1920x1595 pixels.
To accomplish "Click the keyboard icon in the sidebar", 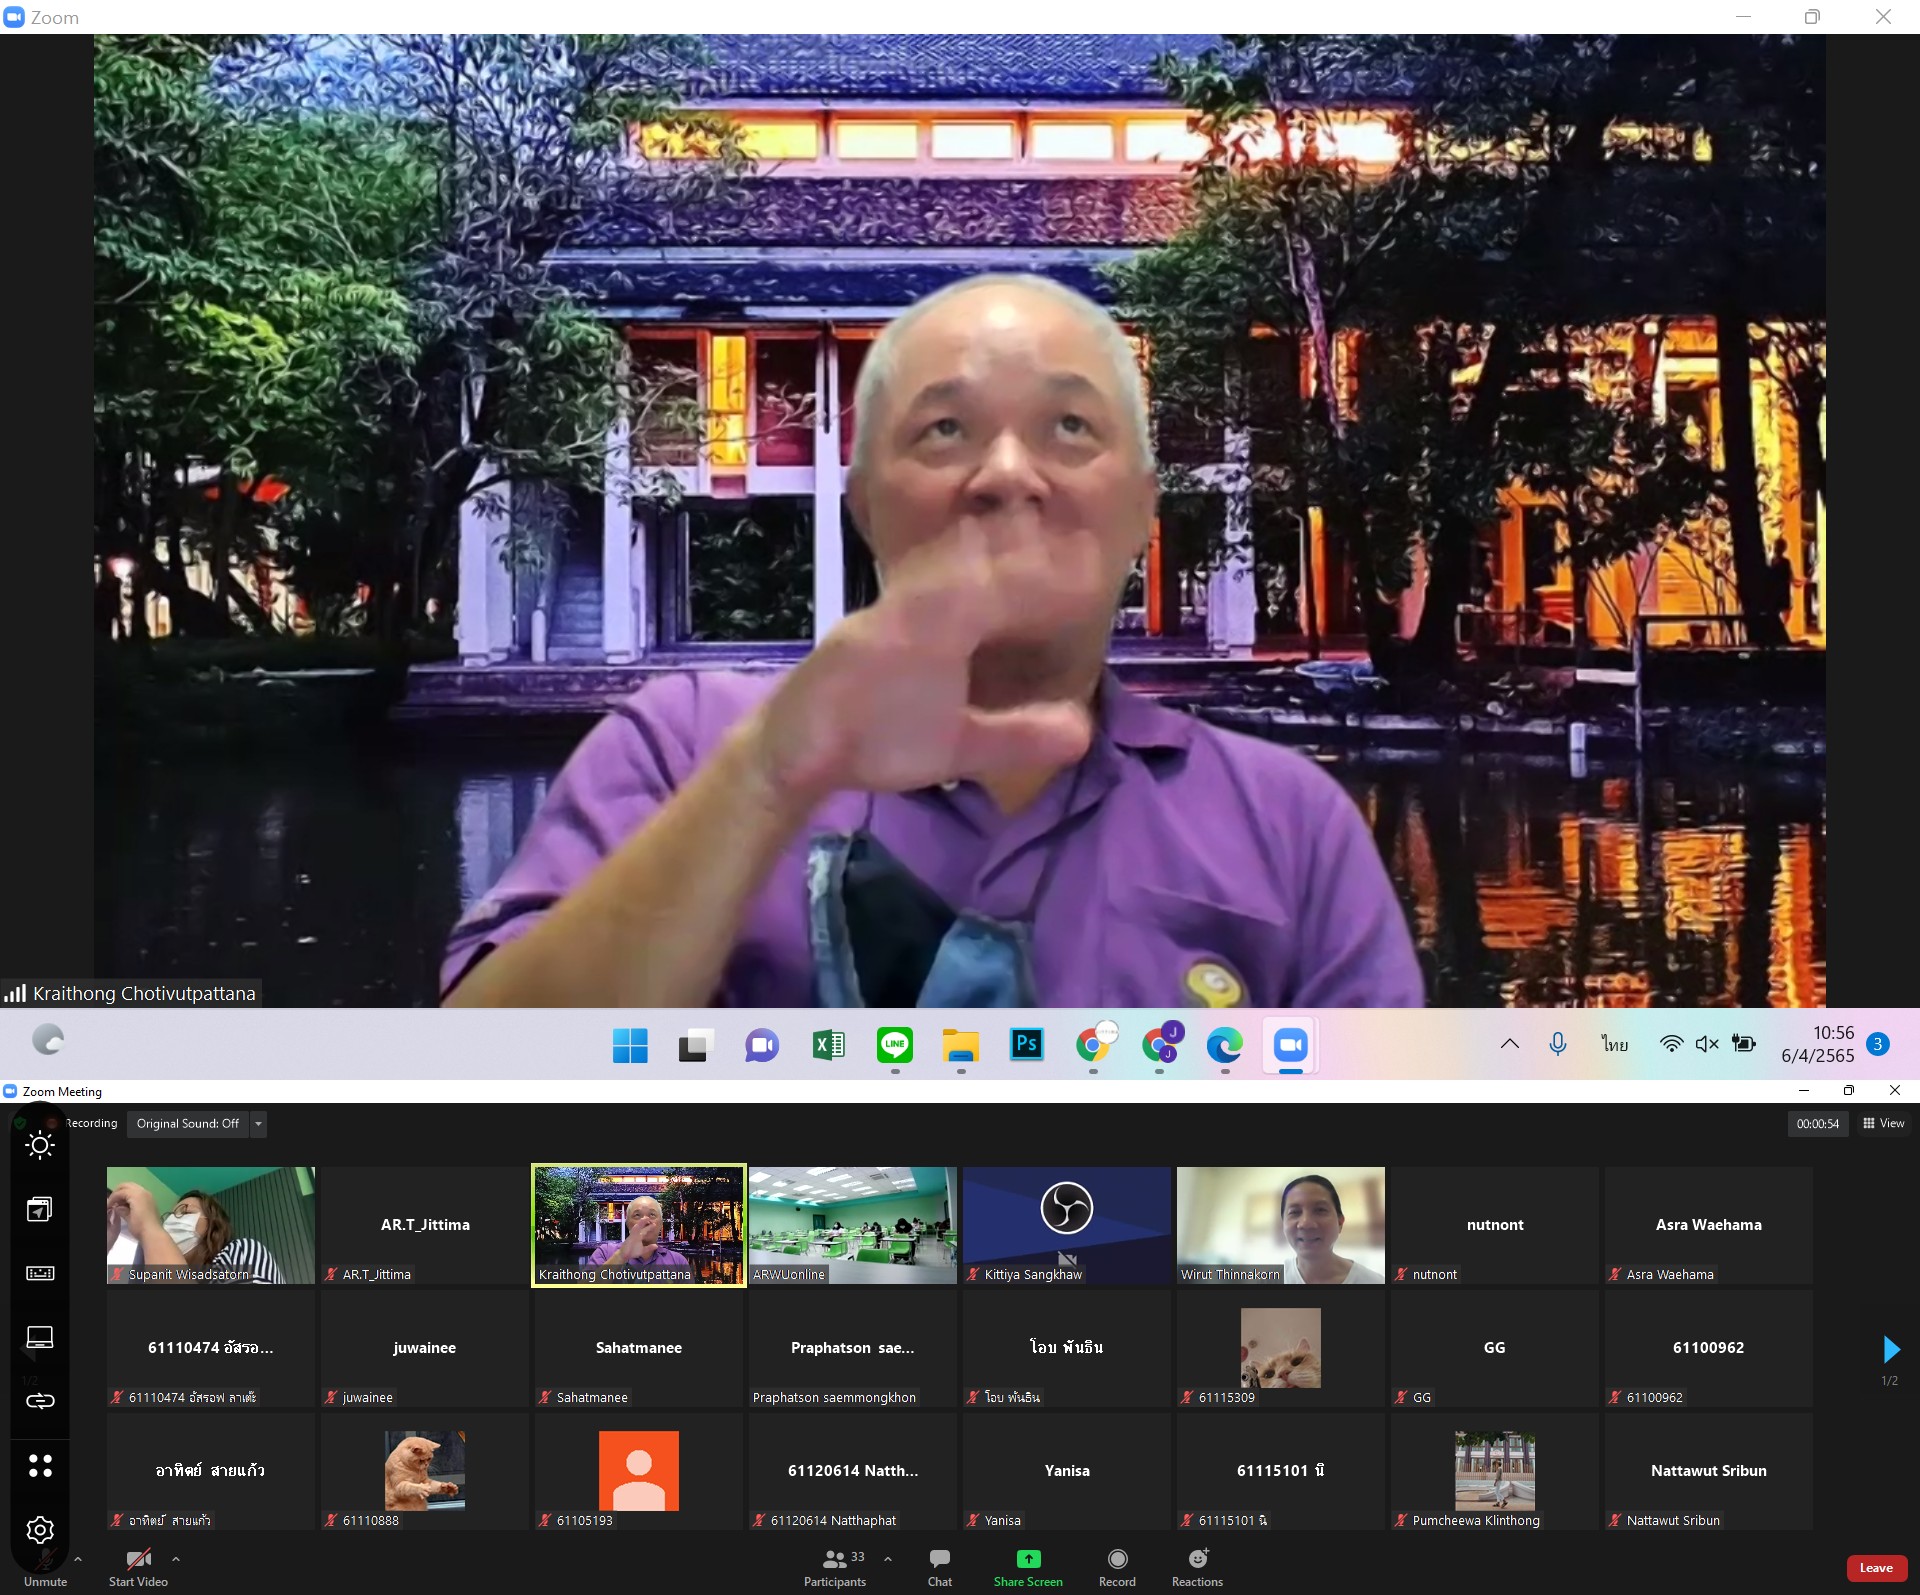I will [40, 1273].
